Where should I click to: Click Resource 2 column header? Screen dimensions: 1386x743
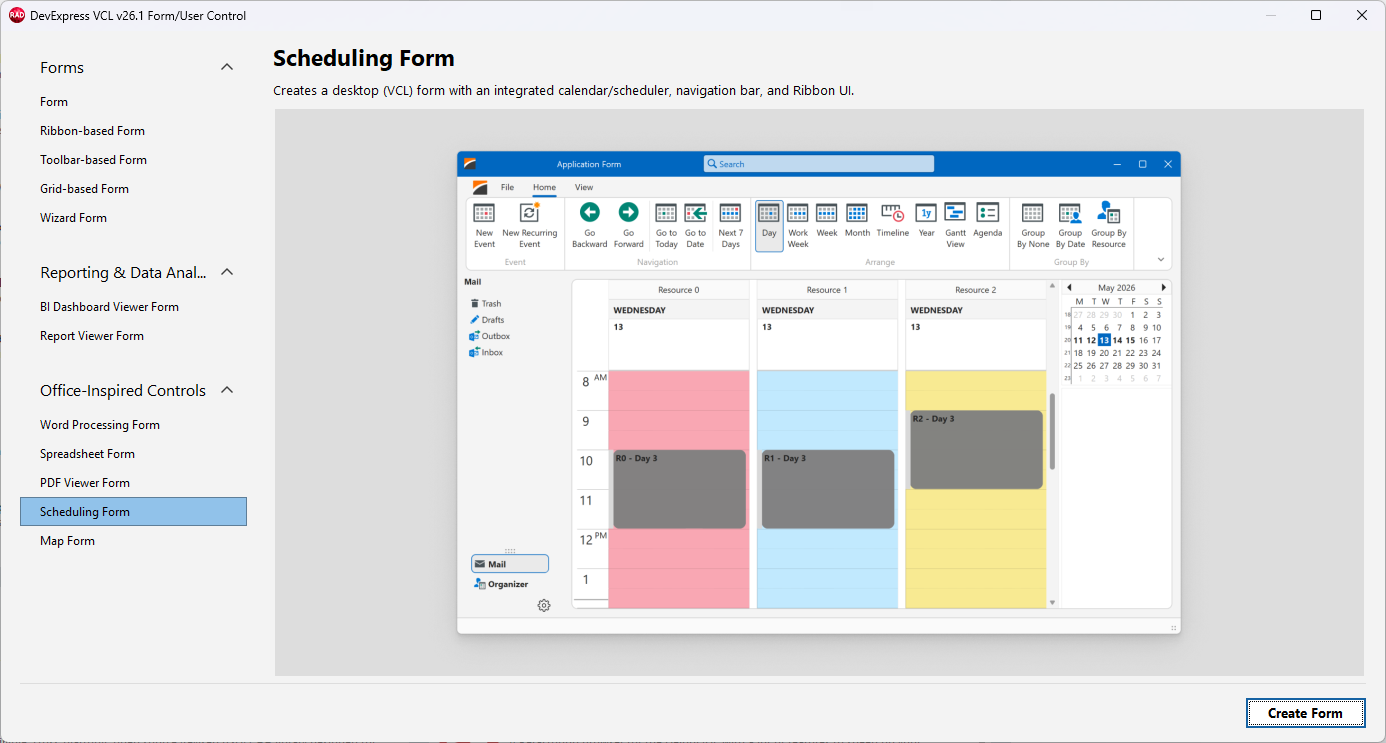click(x=976, y=290)
